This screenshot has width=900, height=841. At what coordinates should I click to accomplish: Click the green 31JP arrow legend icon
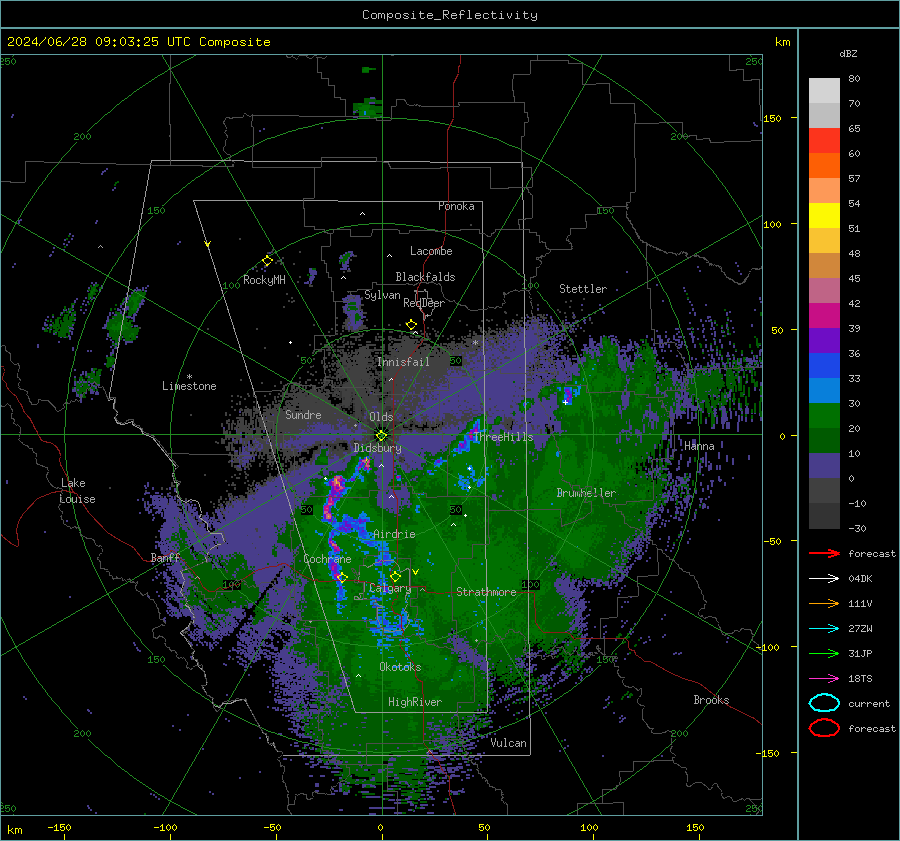(x=824, y=653)
